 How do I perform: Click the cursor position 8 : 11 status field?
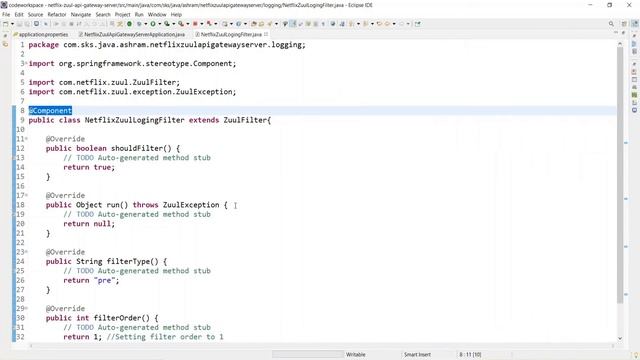pyautogui.click(x=470, y=354)
